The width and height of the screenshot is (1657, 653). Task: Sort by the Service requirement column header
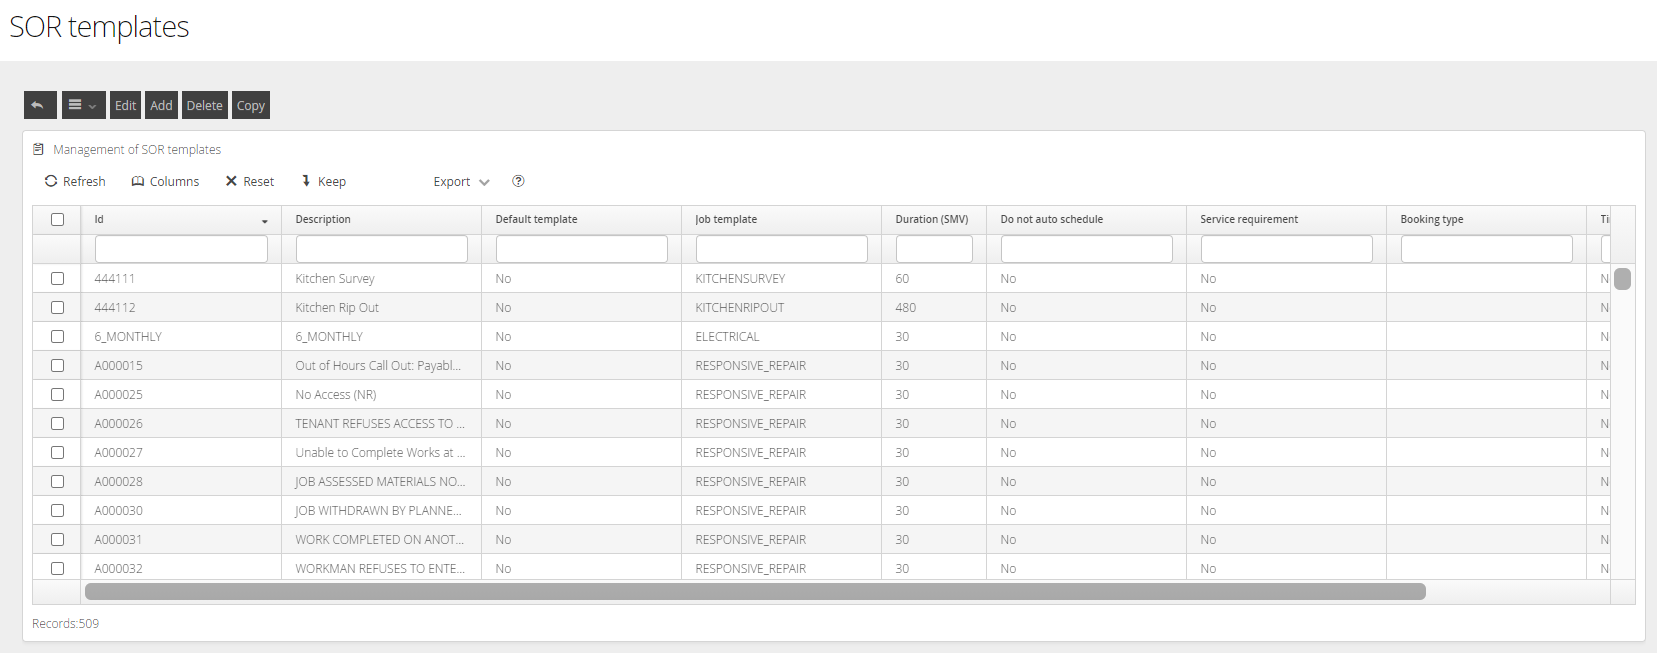tap(1286, 219)
